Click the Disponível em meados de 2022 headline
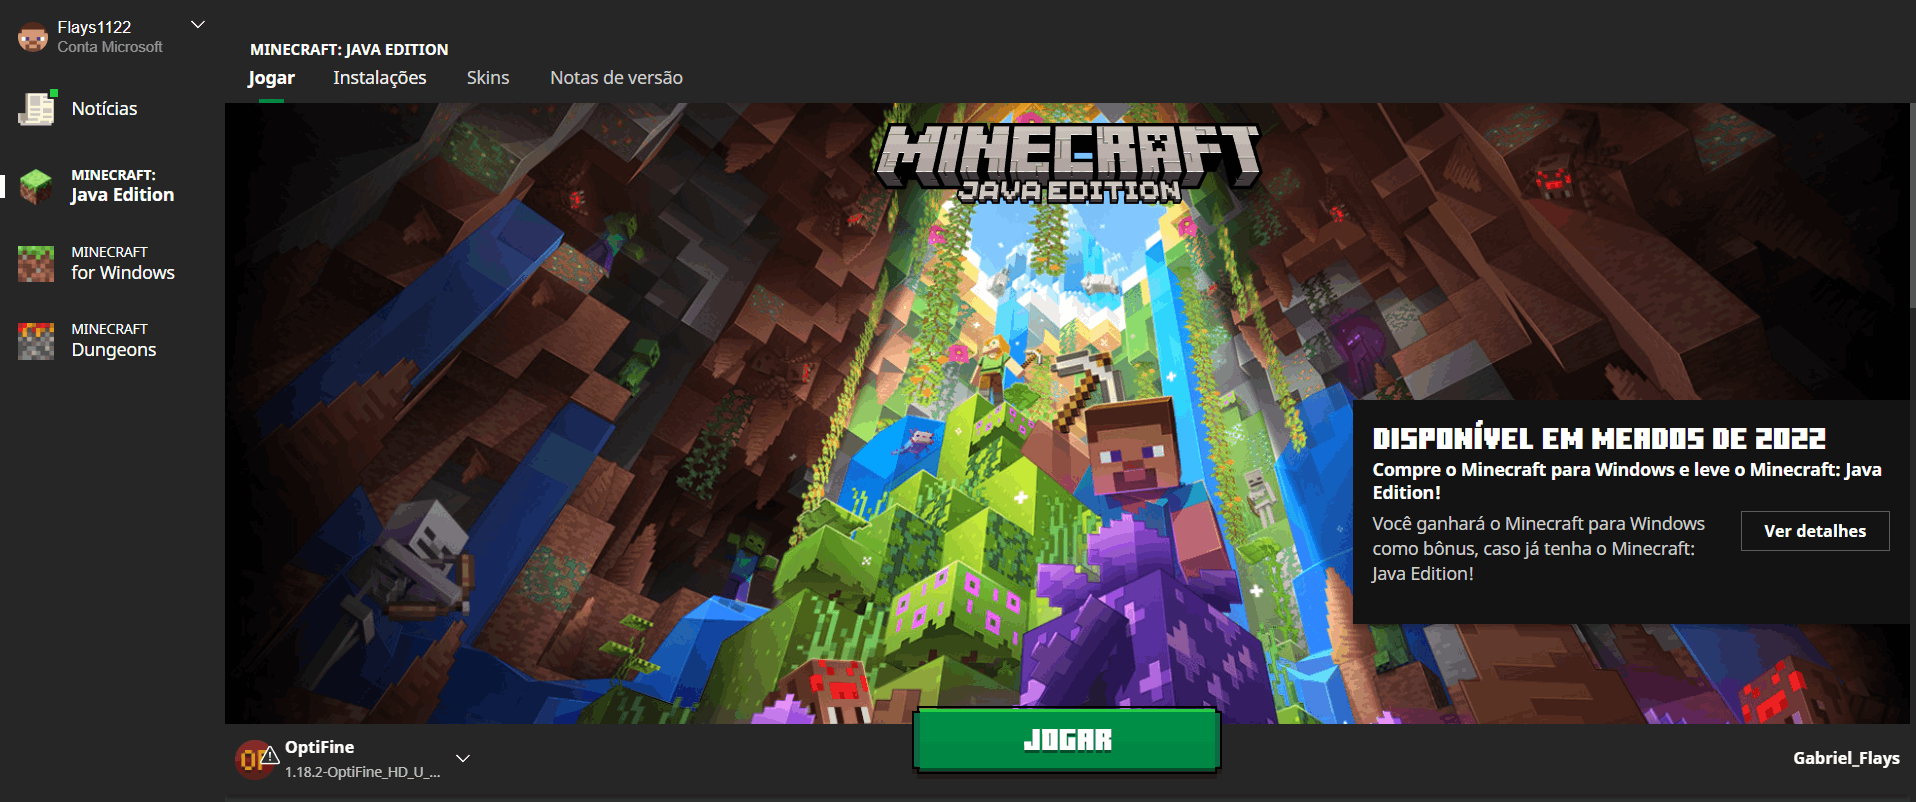The width and height of the screenshot is (1916, 802). (x=1598, y=439)
